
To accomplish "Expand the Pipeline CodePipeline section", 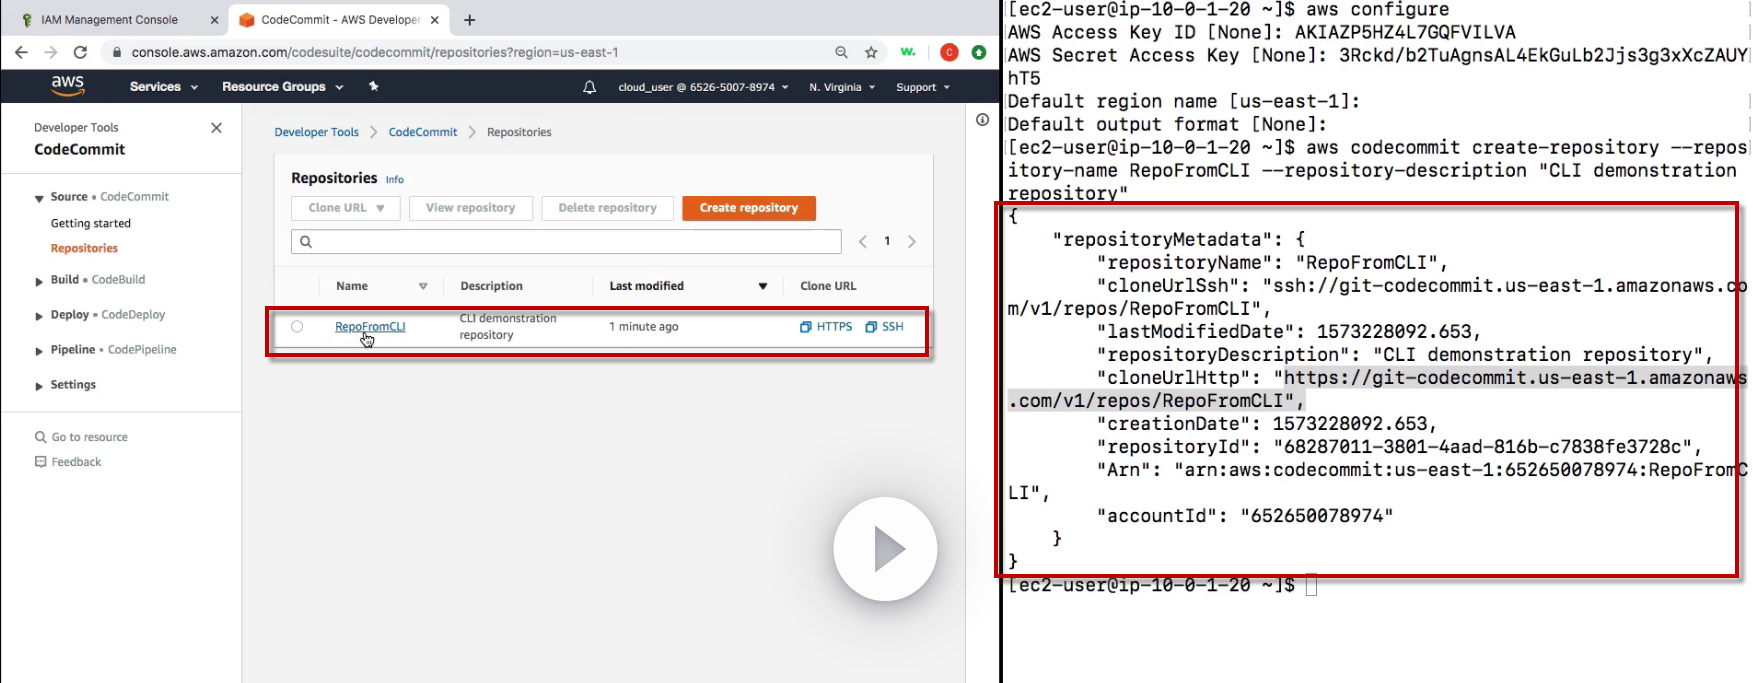I will click(x=39, y=351).
